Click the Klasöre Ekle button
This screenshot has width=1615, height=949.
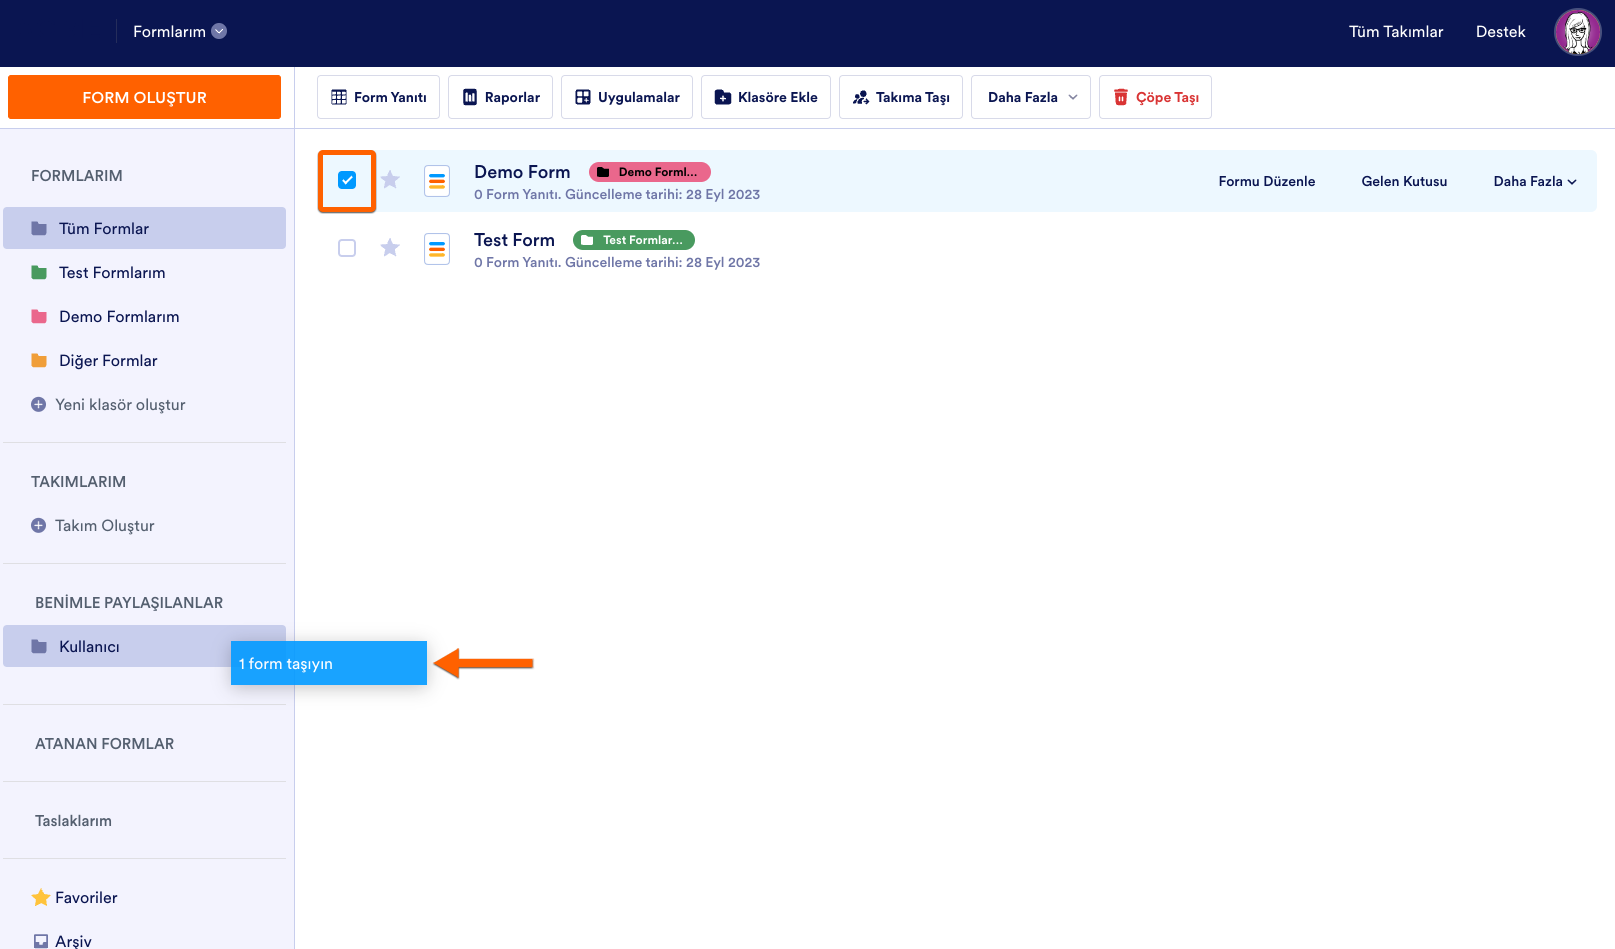pyautogui.click(x=766, y=97)
